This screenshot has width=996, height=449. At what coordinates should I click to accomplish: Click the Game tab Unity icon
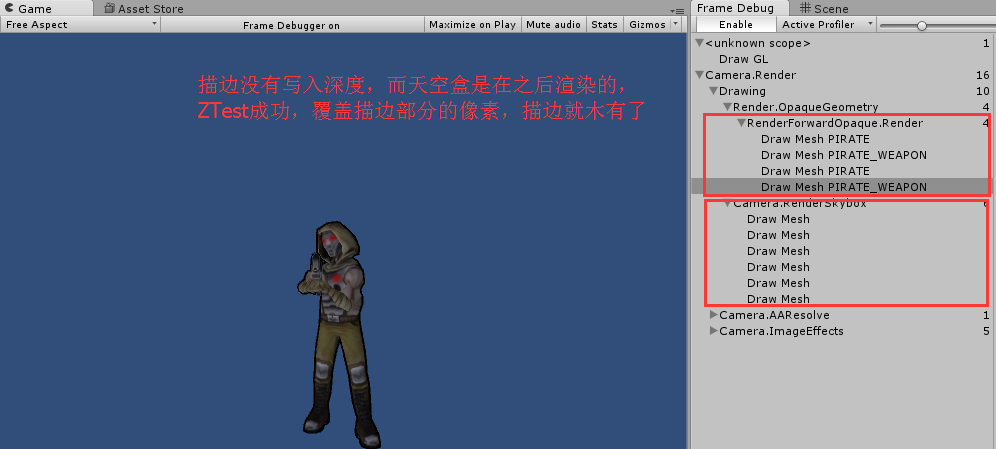pyautogui.click(x=9, y=8)
